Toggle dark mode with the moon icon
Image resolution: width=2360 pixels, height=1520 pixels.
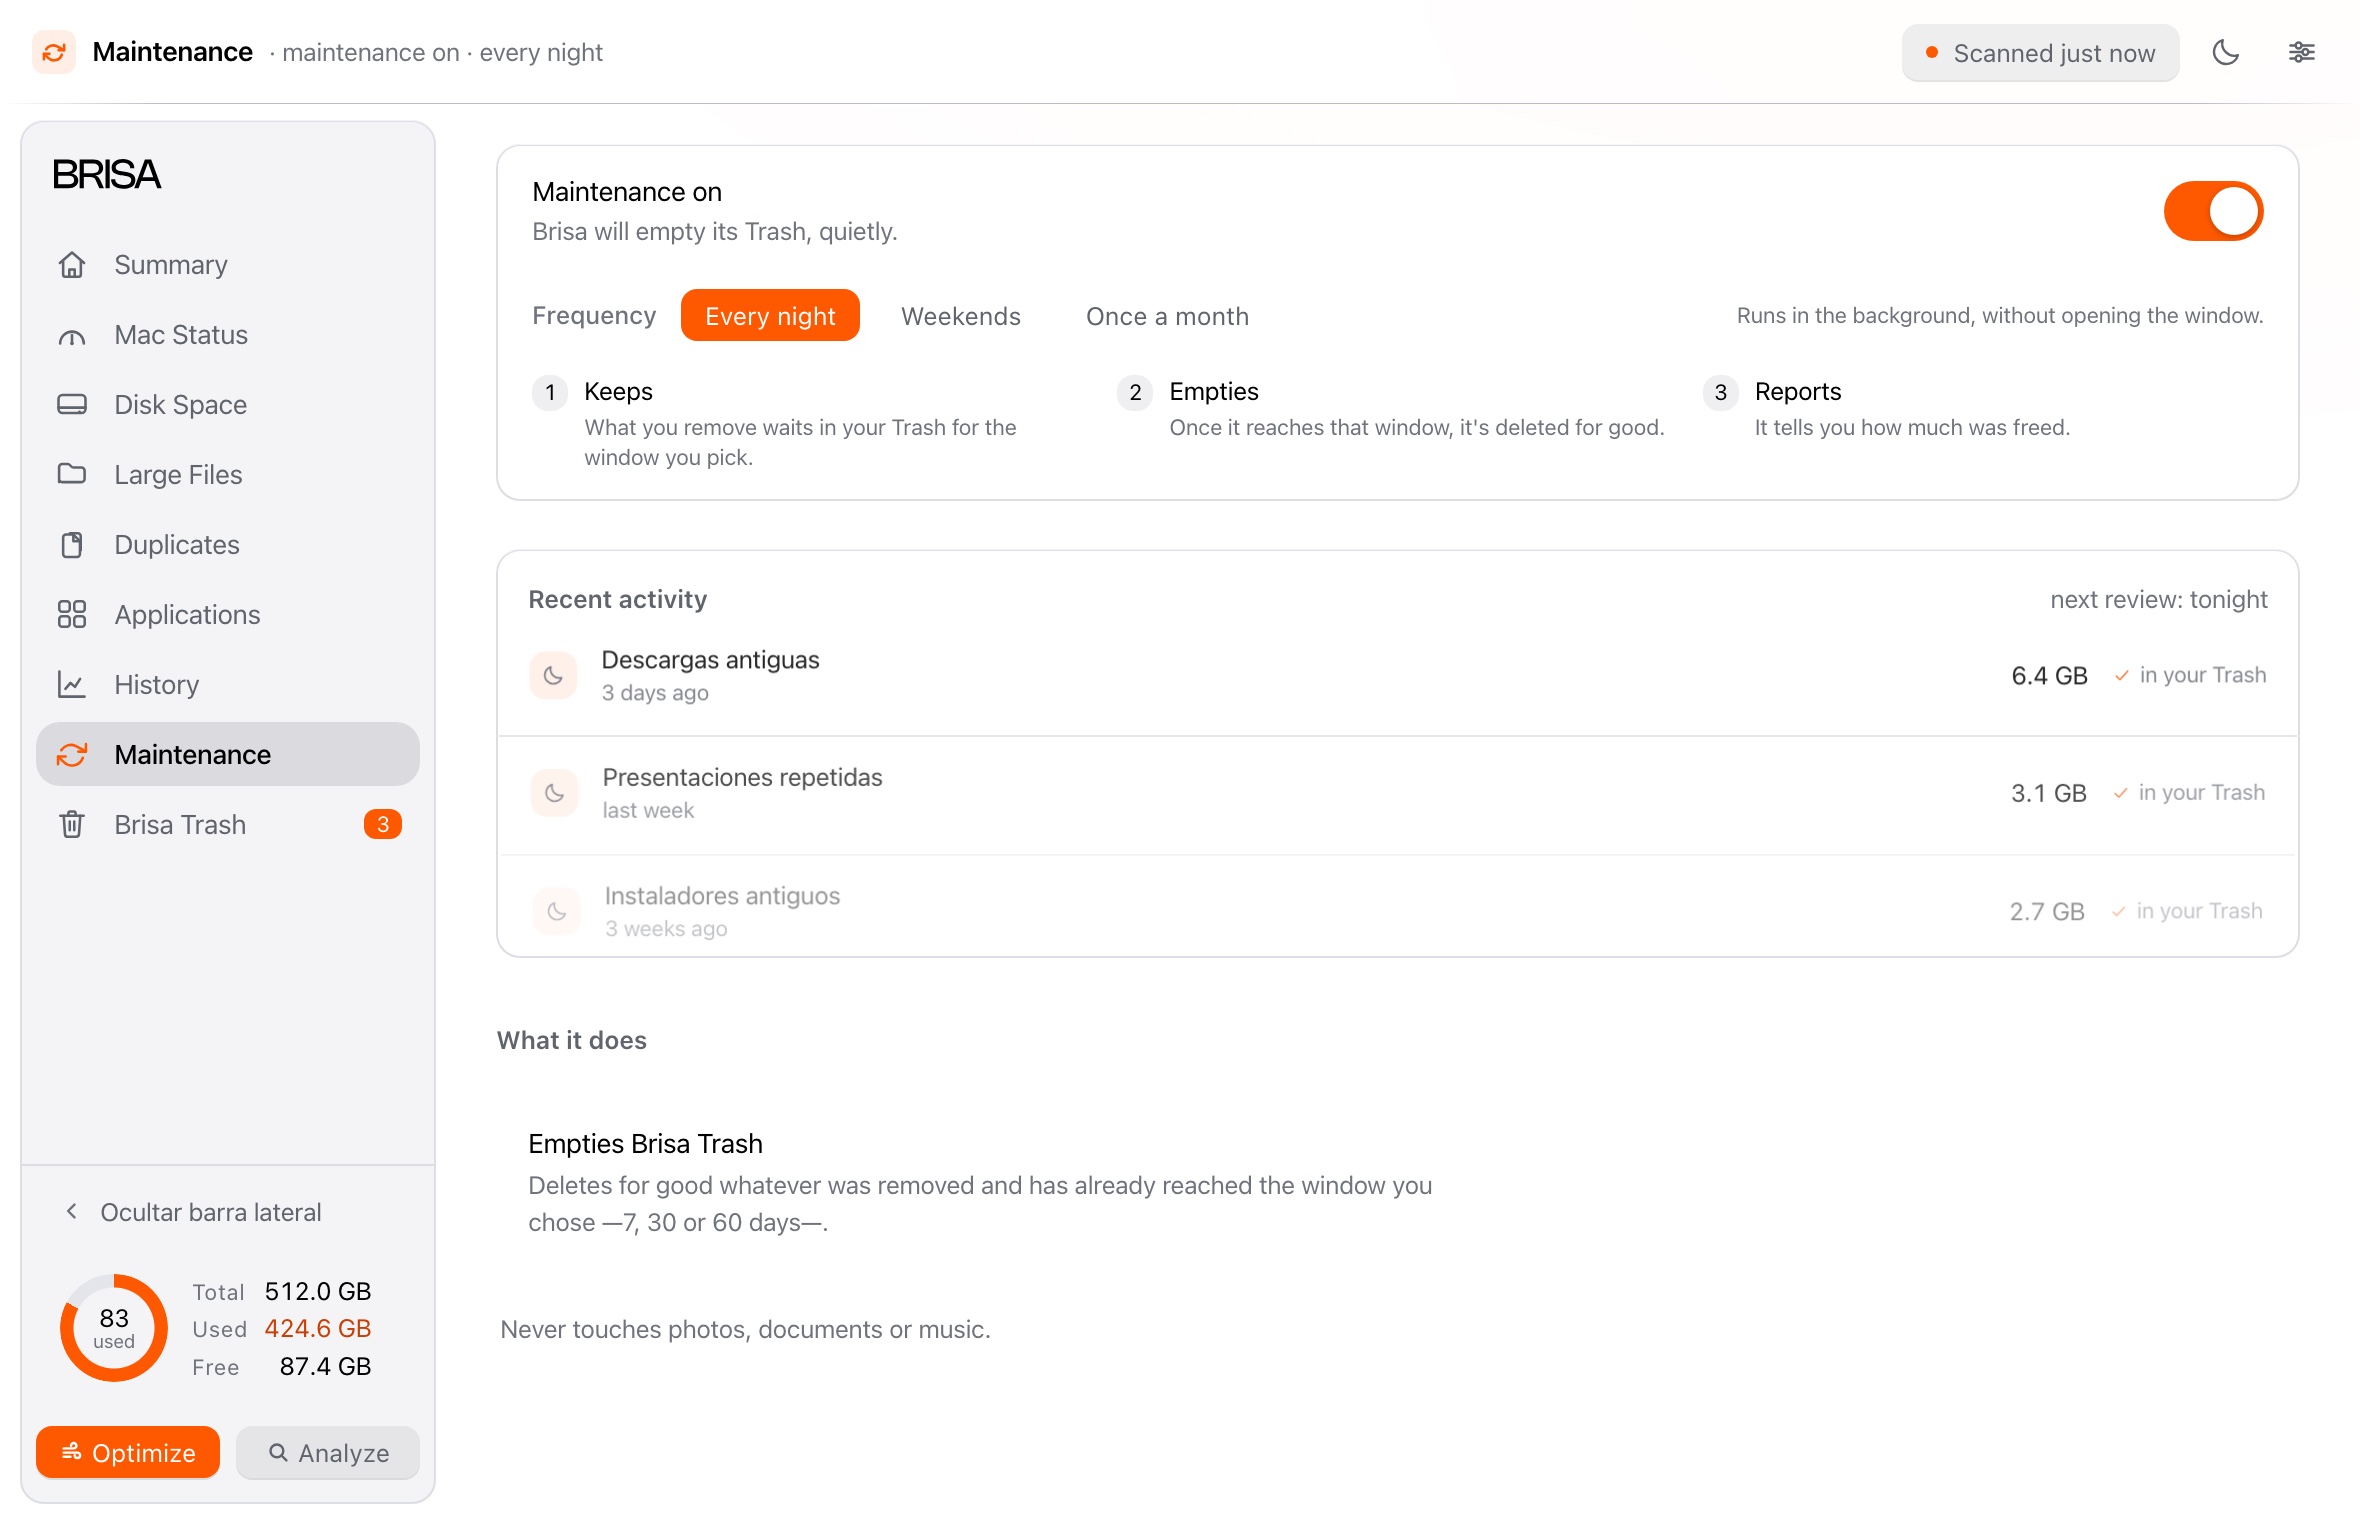2226,52
